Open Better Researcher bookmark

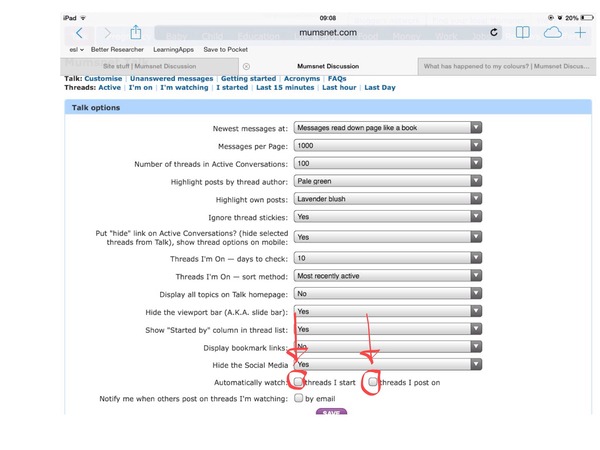pyautogui.click(x=117, y=49)
